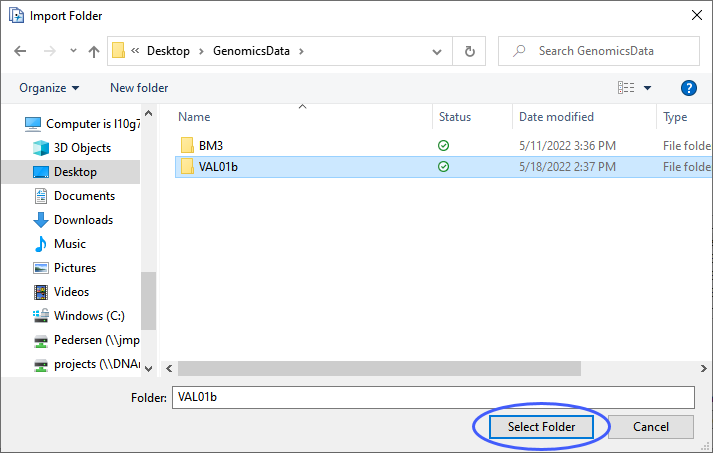Click horizontal scroll left arrow

(x=169, y=368)
